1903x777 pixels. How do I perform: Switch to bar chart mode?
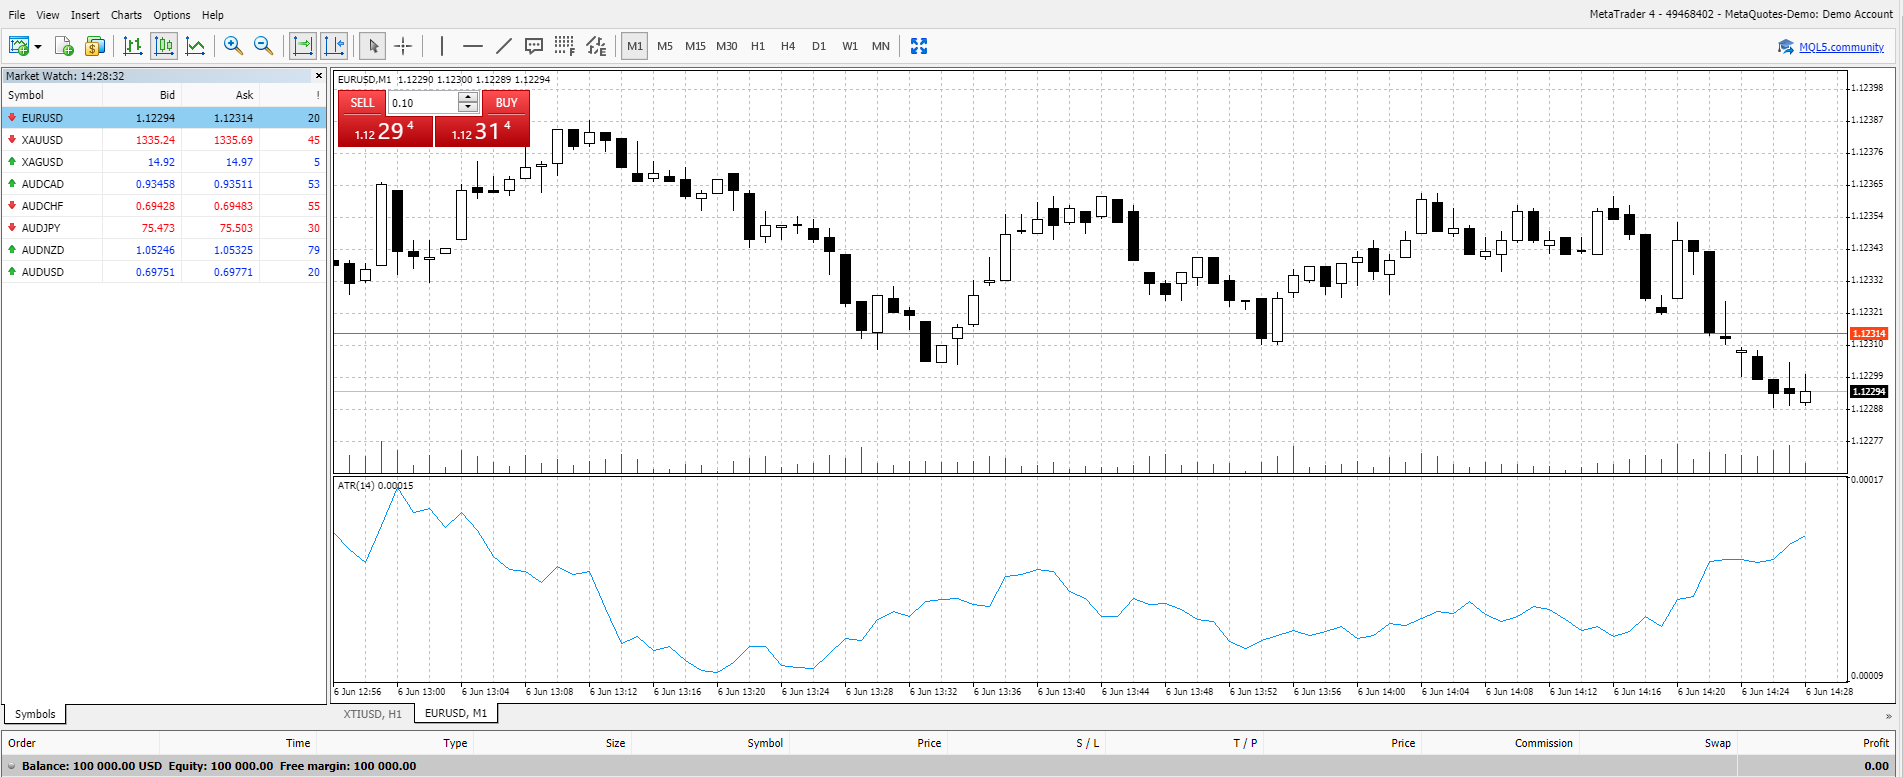click(x=133, y=46)
